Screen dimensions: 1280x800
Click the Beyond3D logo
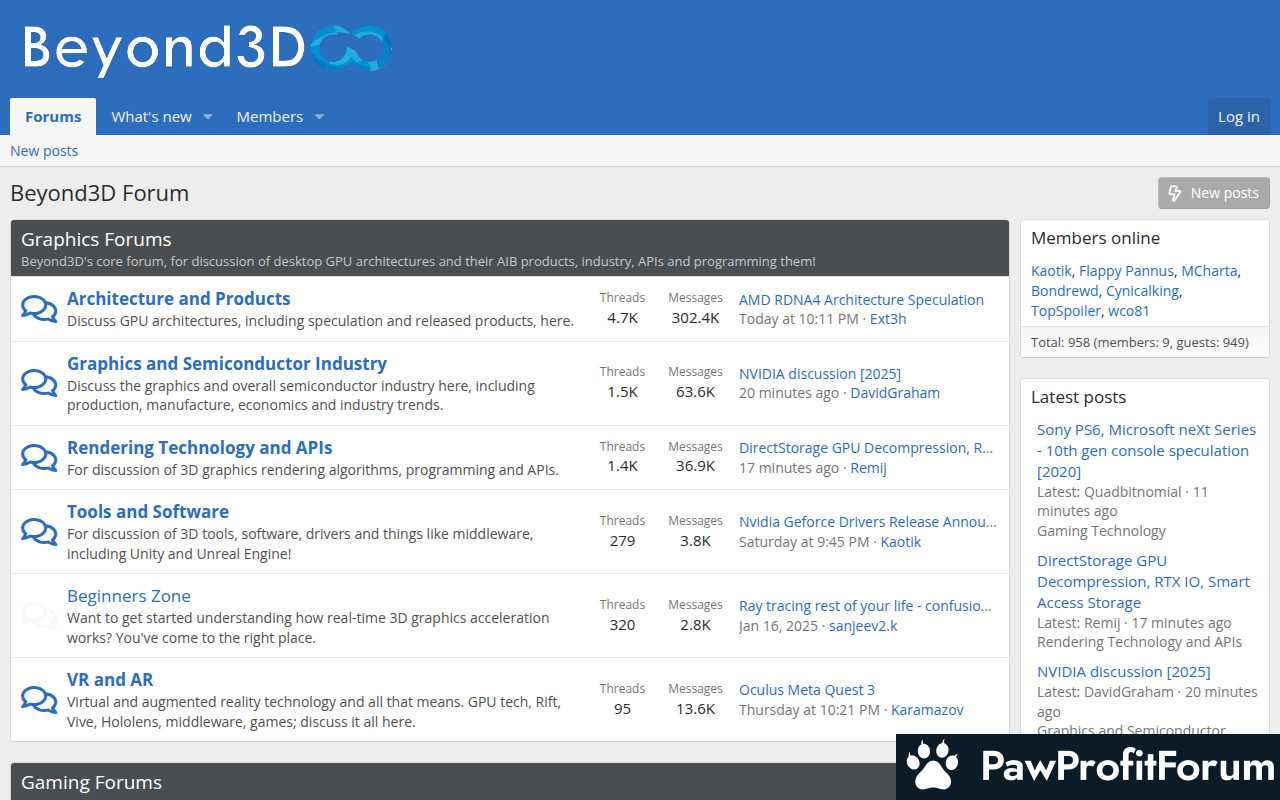click(207, 49)
